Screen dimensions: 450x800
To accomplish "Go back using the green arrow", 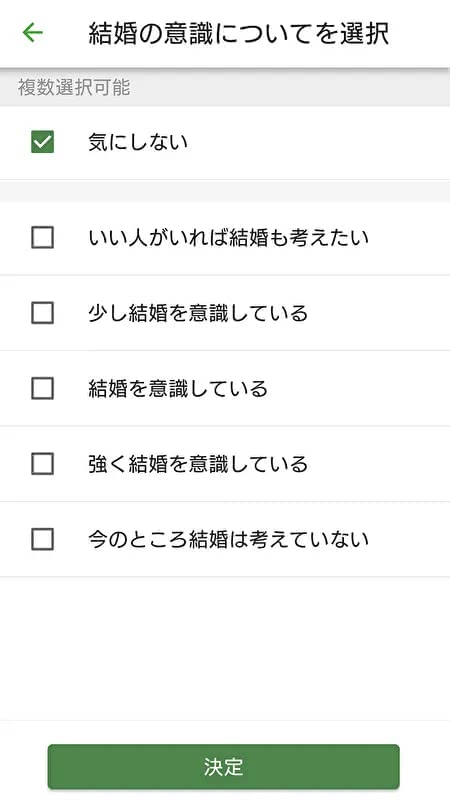I will [33, 33].
